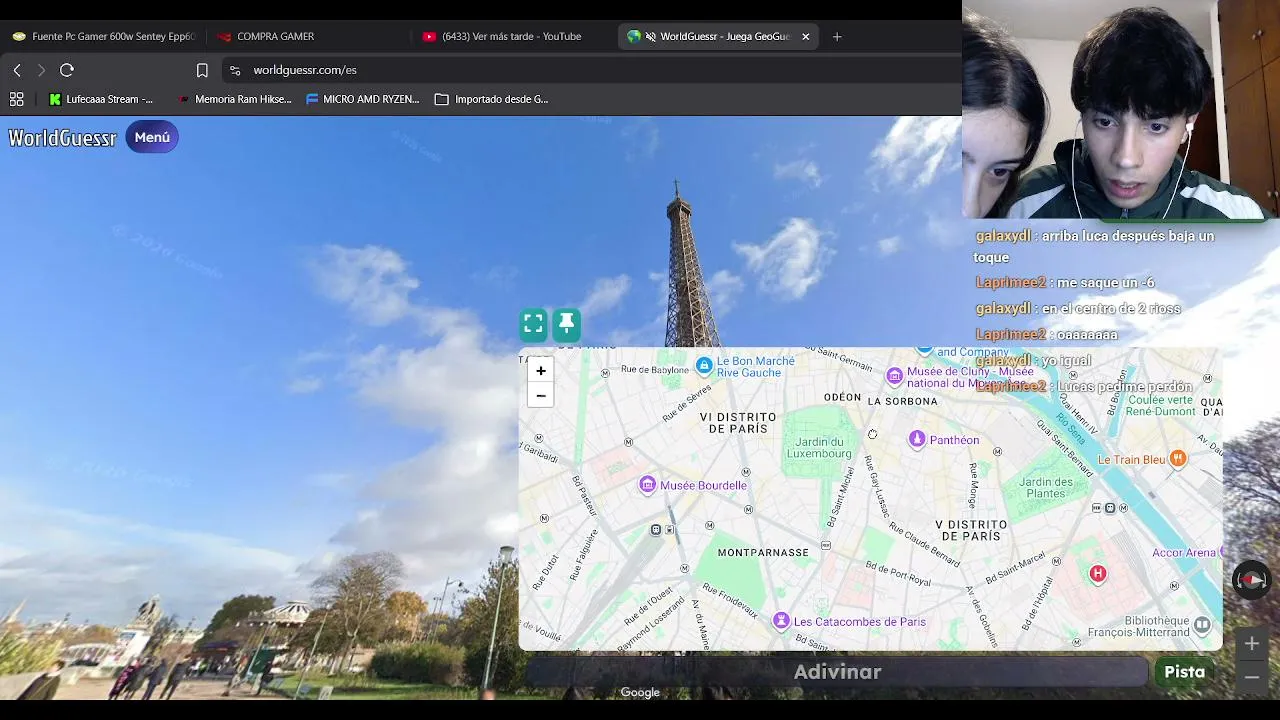The image size is (1280, 720).
Task: Select Le Train Bleu restaurant pin
Action: pos(1178,460)
